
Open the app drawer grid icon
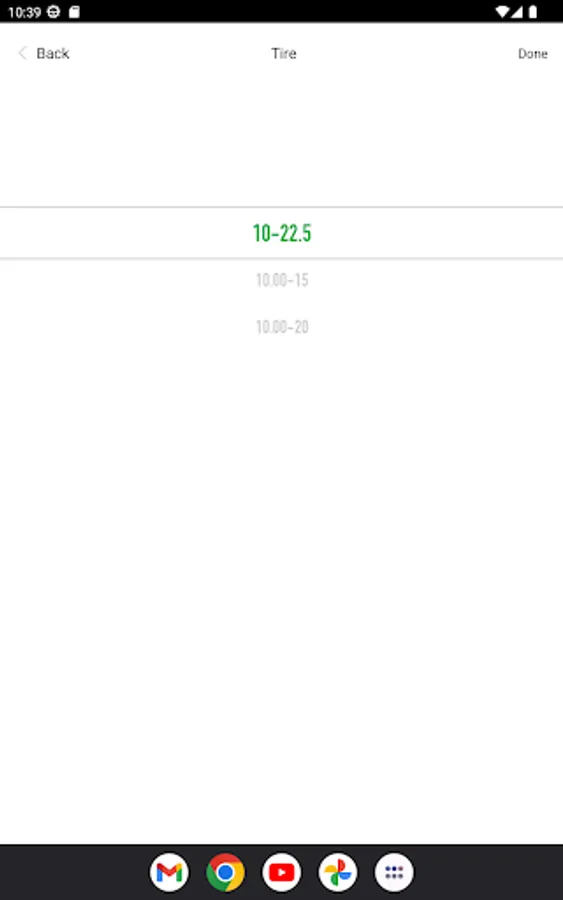pyautogui.click(x=394, y=872)
